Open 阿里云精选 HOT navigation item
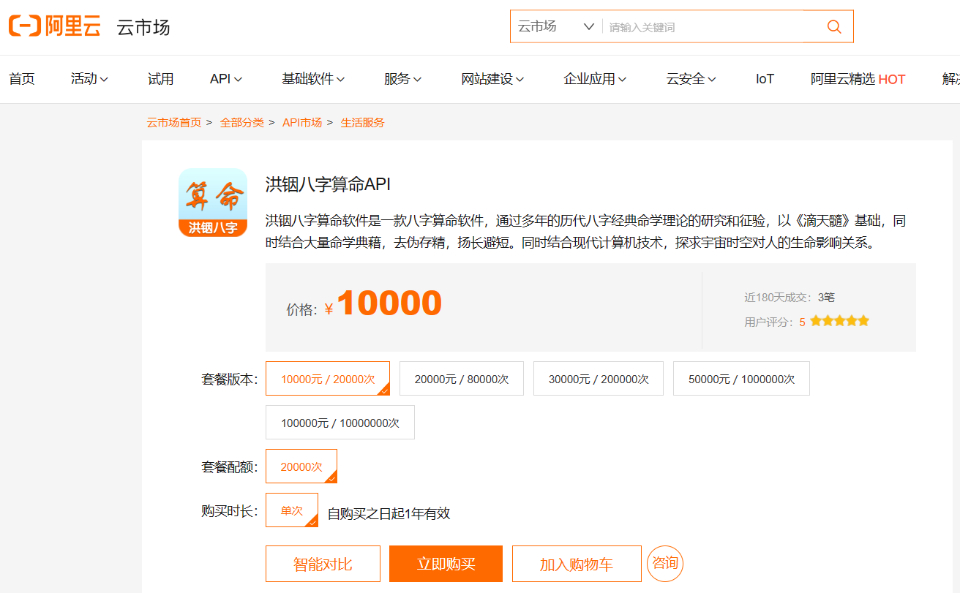This screenshot has width=960, height=593. (858, 79)
